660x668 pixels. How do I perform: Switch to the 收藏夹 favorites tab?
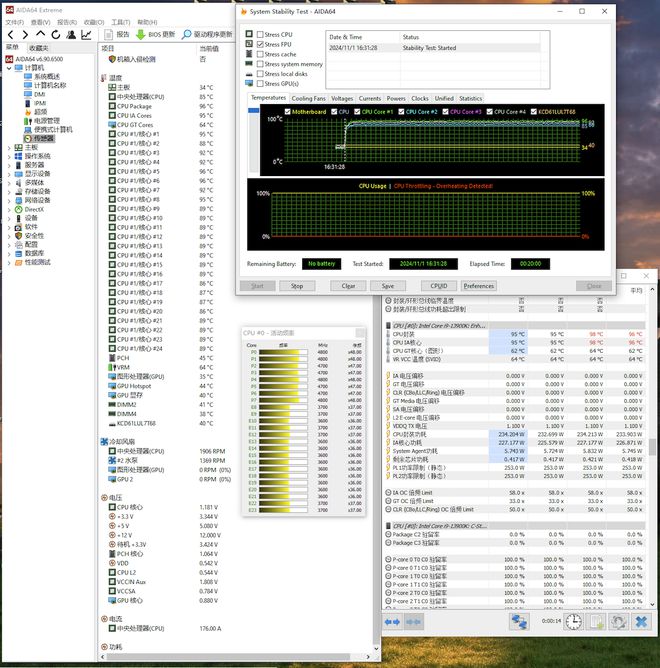coord(39,48)
